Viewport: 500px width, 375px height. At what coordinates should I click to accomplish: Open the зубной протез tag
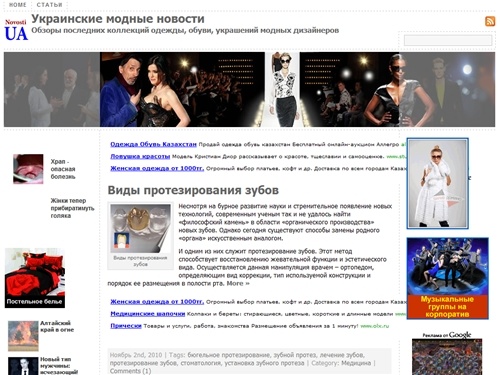click(294, 355)
